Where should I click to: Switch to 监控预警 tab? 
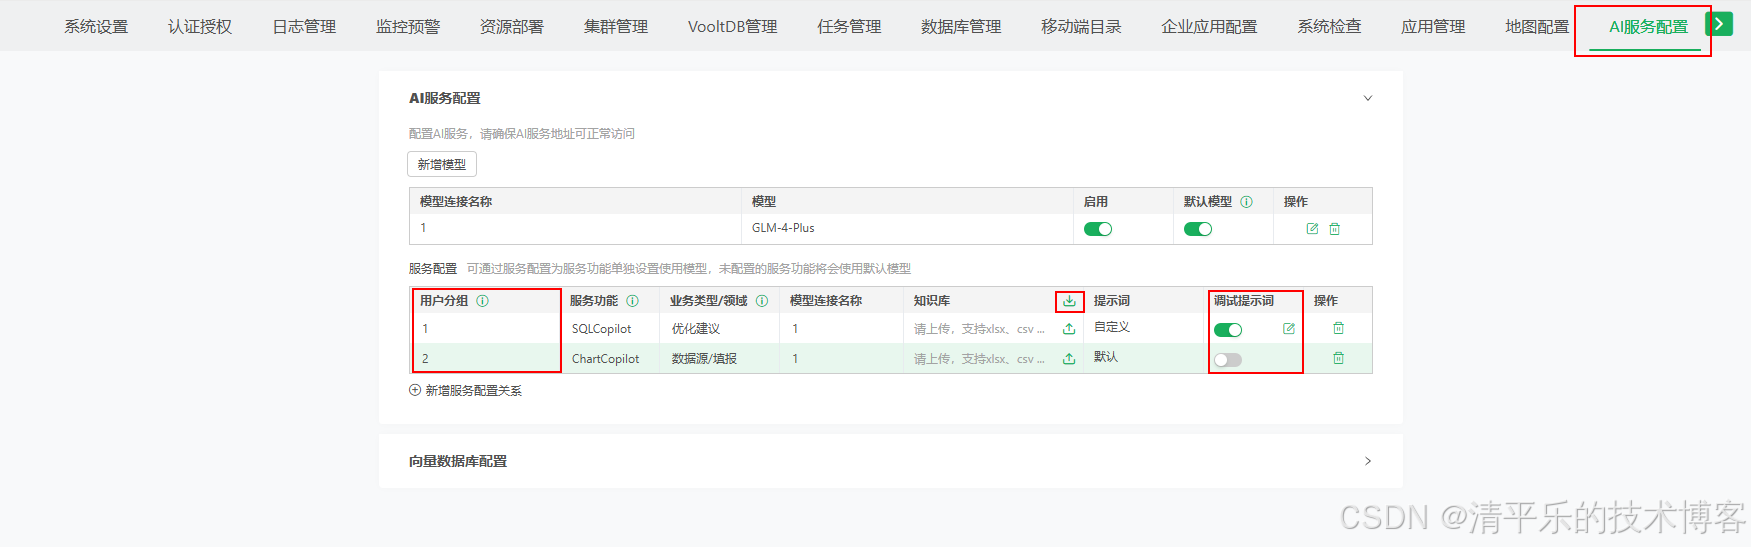[x=408, y=27]
